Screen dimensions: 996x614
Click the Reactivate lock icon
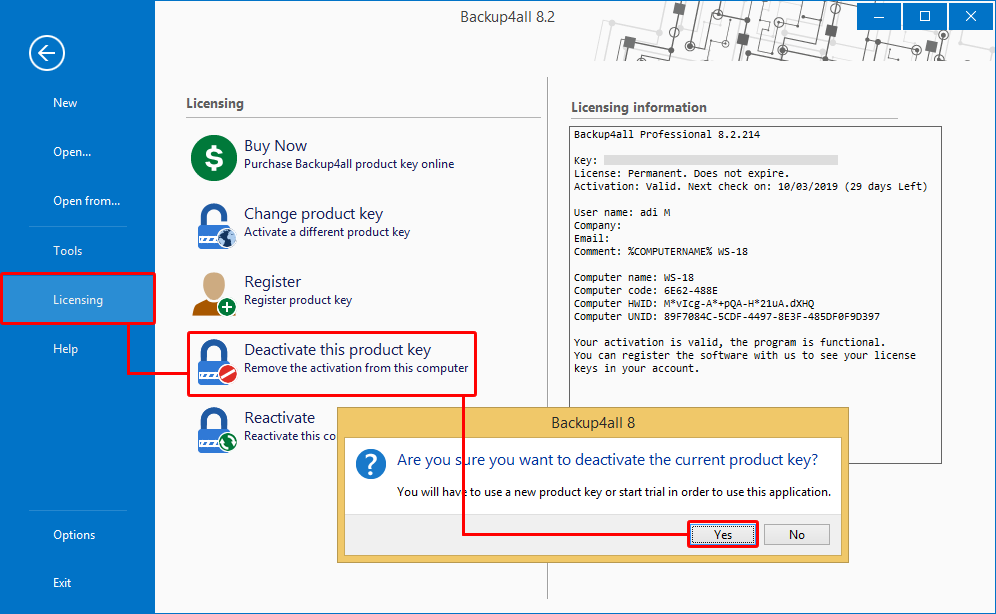click(215, 428)
